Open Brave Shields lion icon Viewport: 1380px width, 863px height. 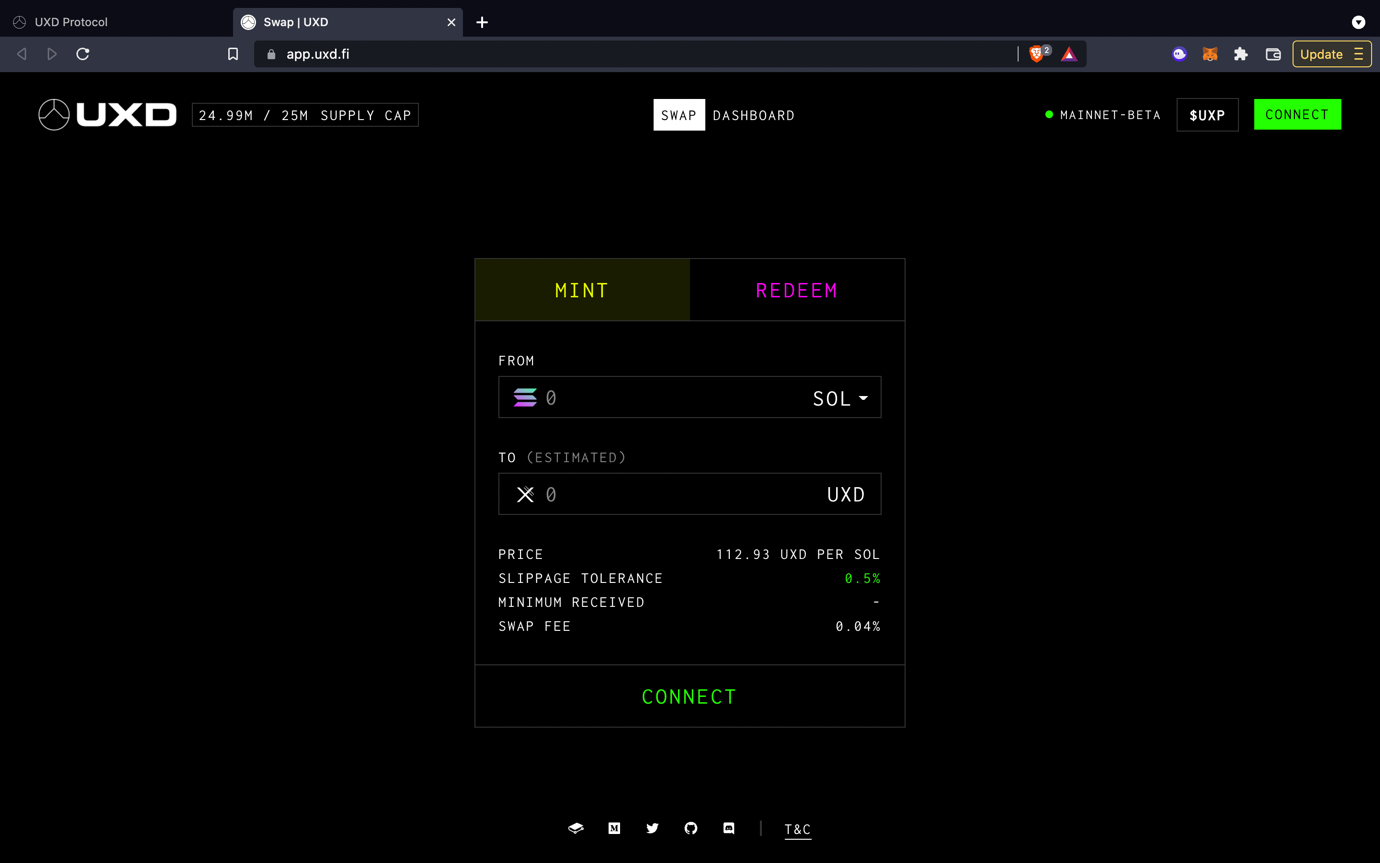point(1037,54)
